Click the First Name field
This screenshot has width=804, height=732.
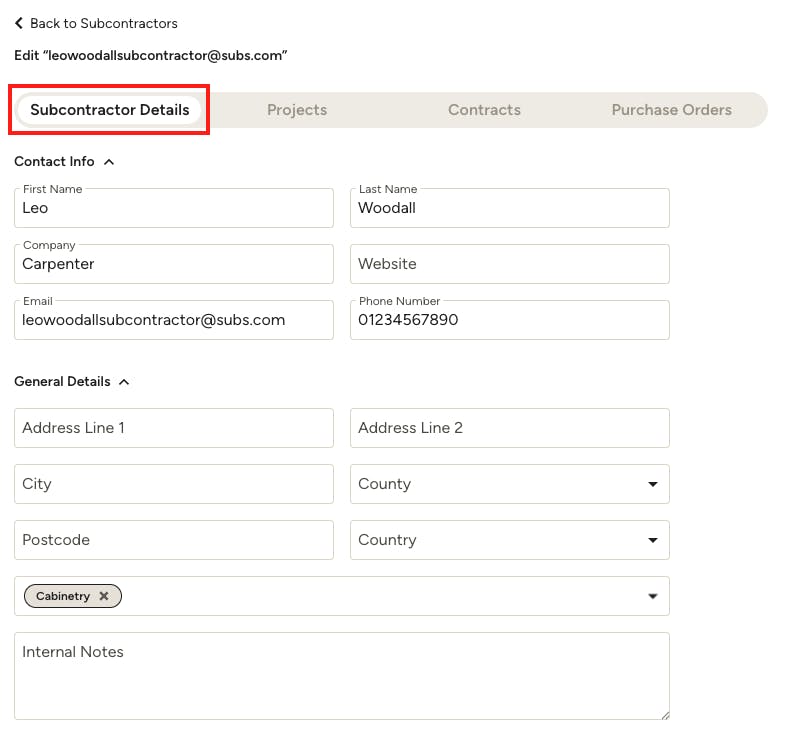(x=174, y=209)
